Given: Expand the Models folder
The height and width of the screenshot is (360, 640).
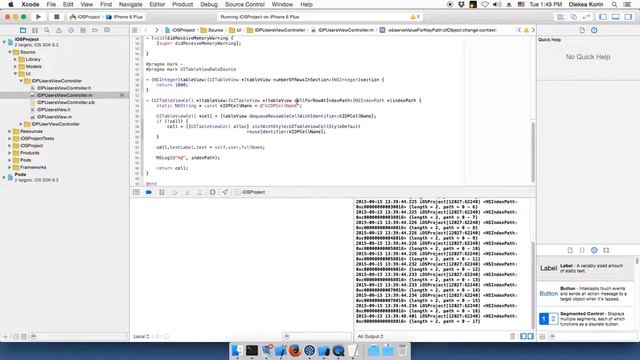Looking at the screenshot, I should pyautogui.click(x=16, y=67).
